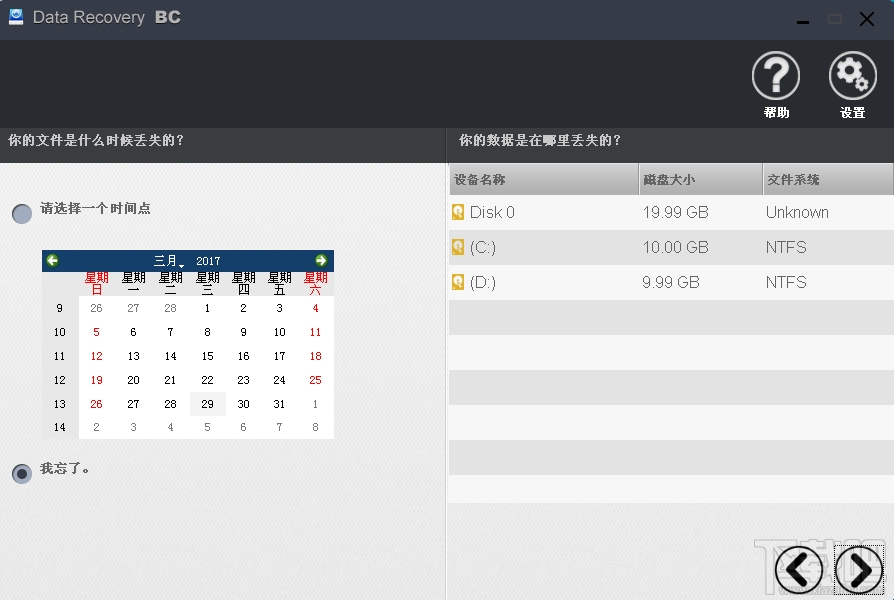Select March 15 in the calendar

pyautogui.click(x=208, y=356)
